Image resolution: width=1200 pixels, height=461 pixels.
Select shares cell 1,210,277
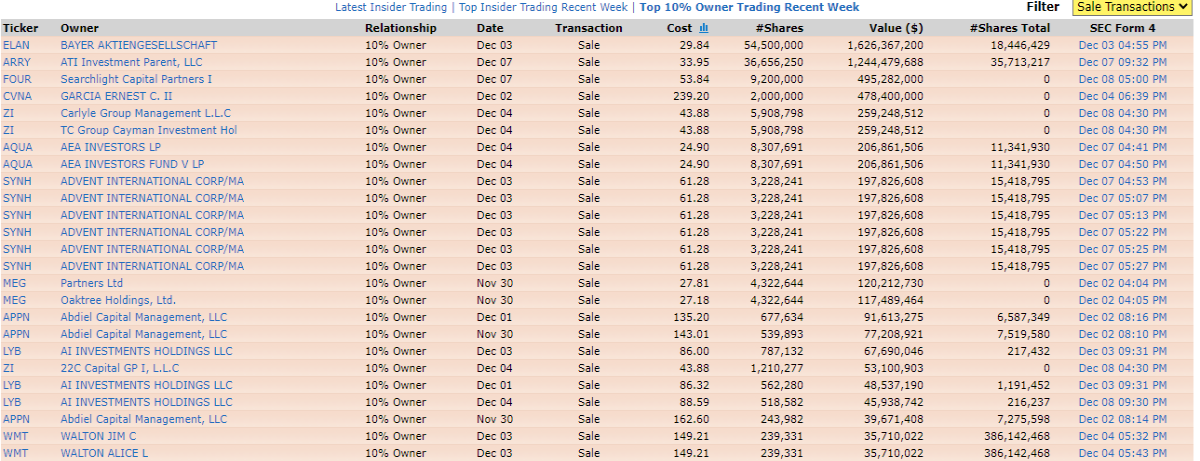point(777,368)
